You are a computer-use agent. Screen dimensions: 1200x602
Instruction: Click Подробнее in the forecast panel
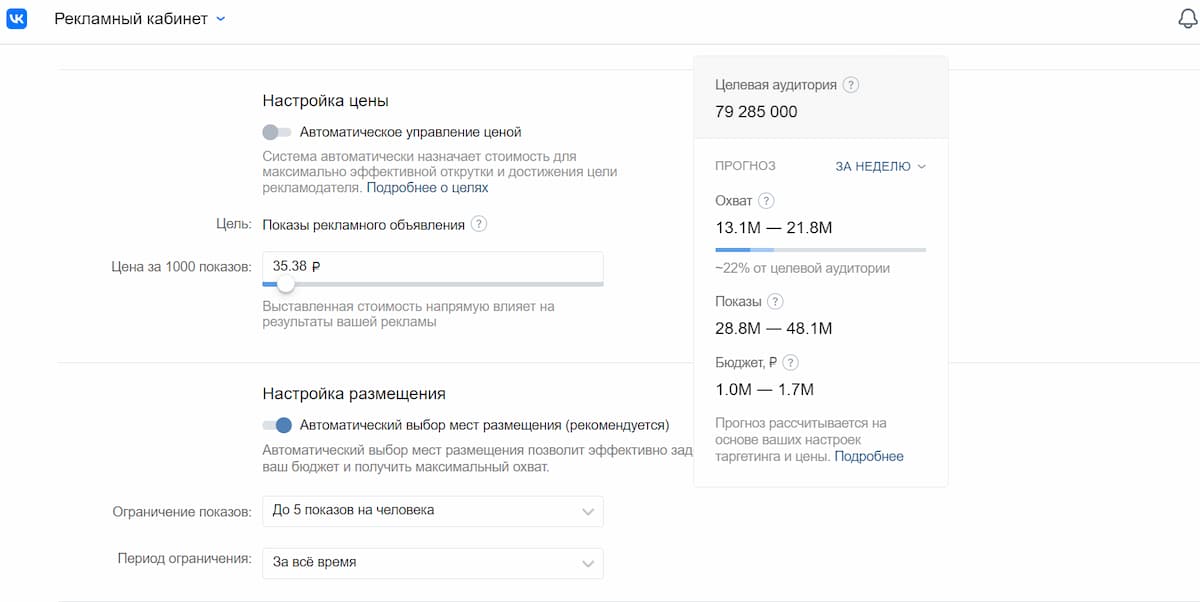869,455
